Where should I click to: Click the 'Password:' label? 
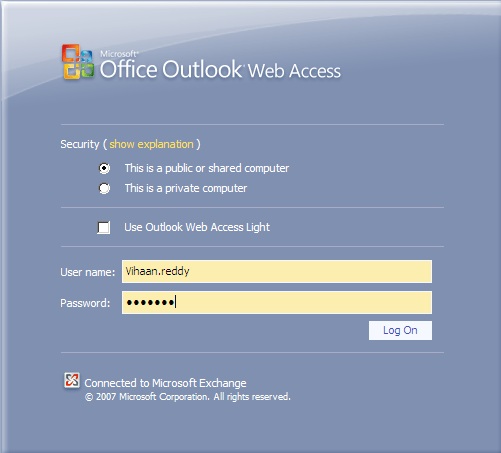(85, 303)
